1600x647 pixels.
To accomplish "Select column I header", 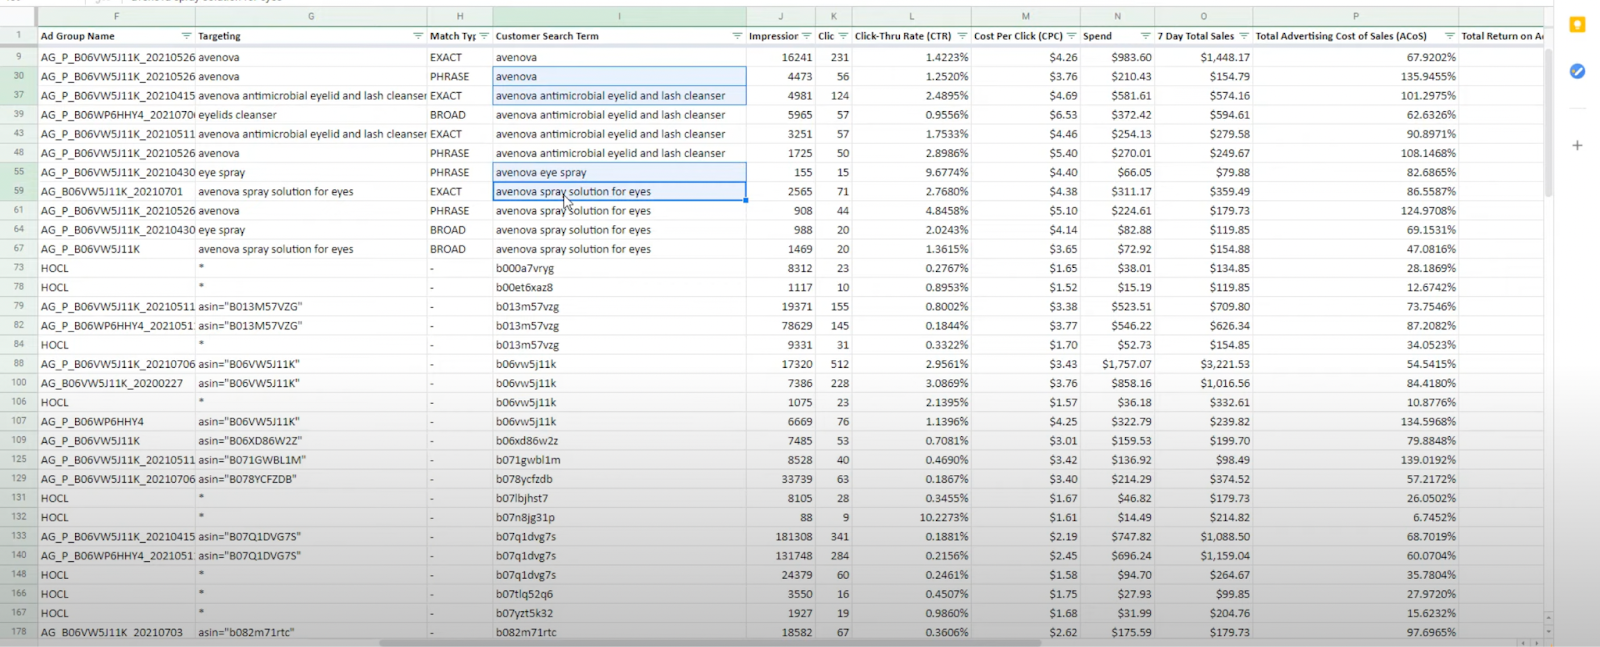I will [x=619, y=16].
